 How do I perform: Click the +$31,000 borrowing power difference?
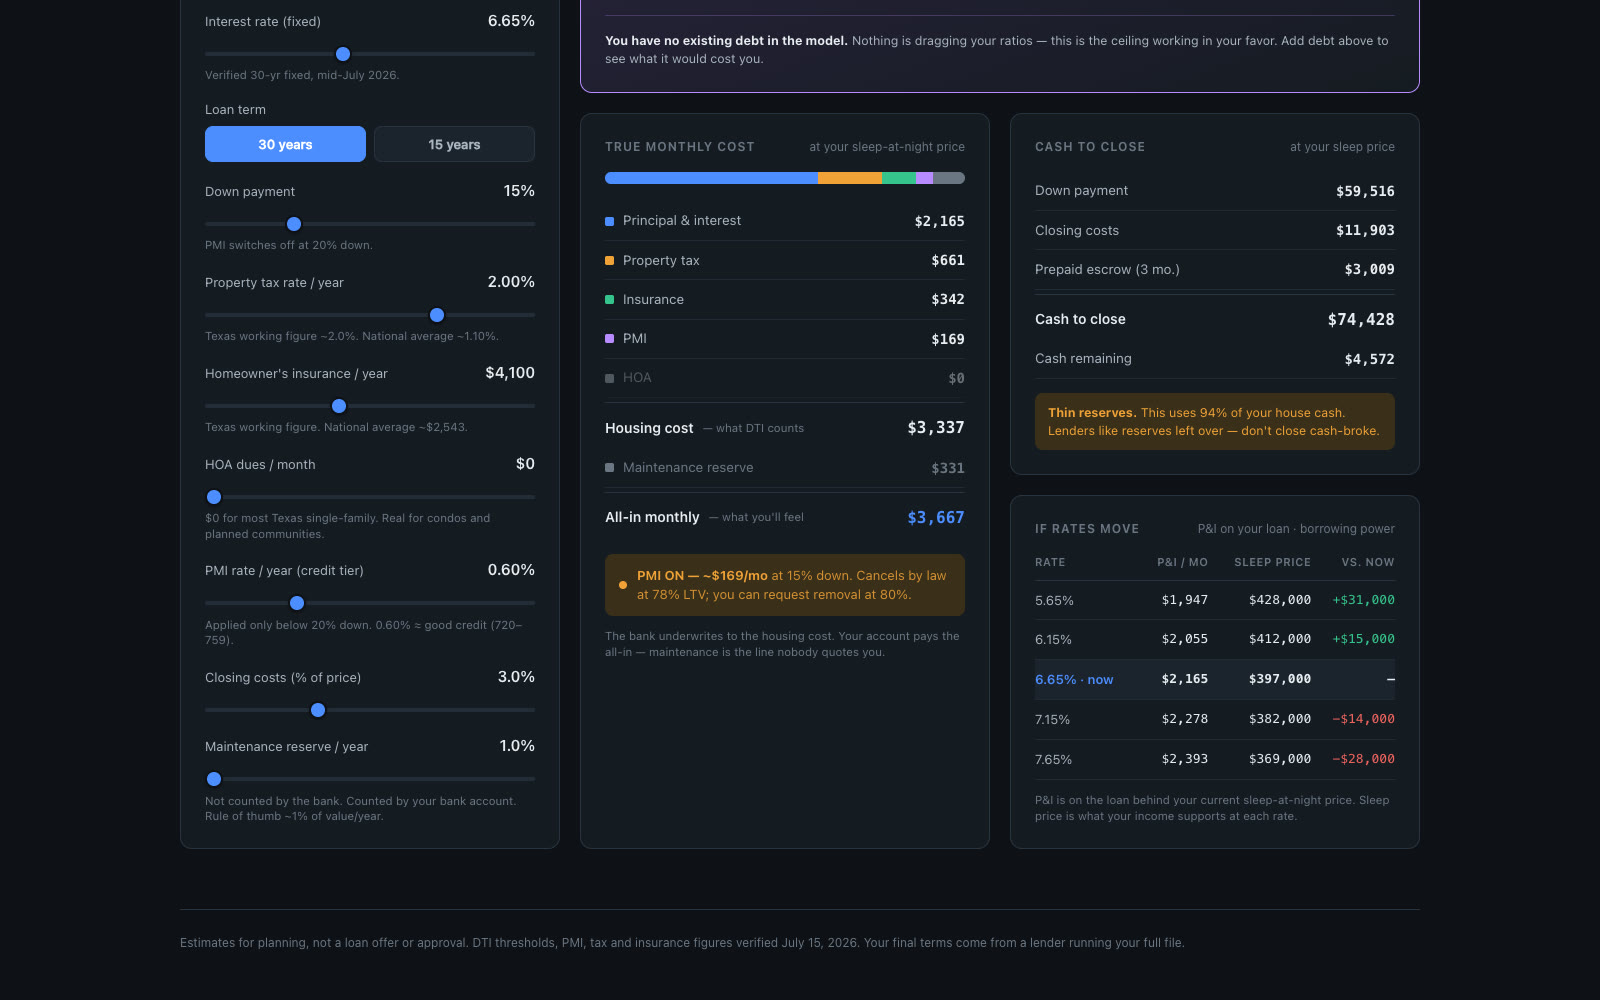tap(1363, 600)
